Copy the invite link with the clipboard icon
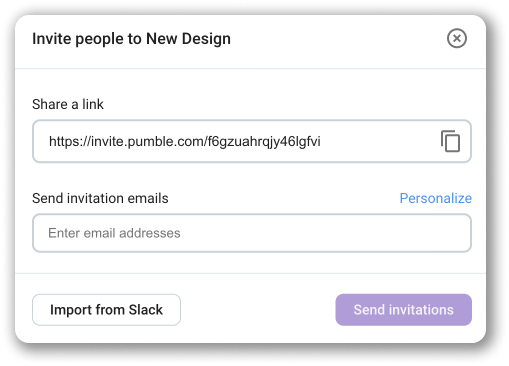The width and height of the screenshot is (509, 366). [450, 141]
